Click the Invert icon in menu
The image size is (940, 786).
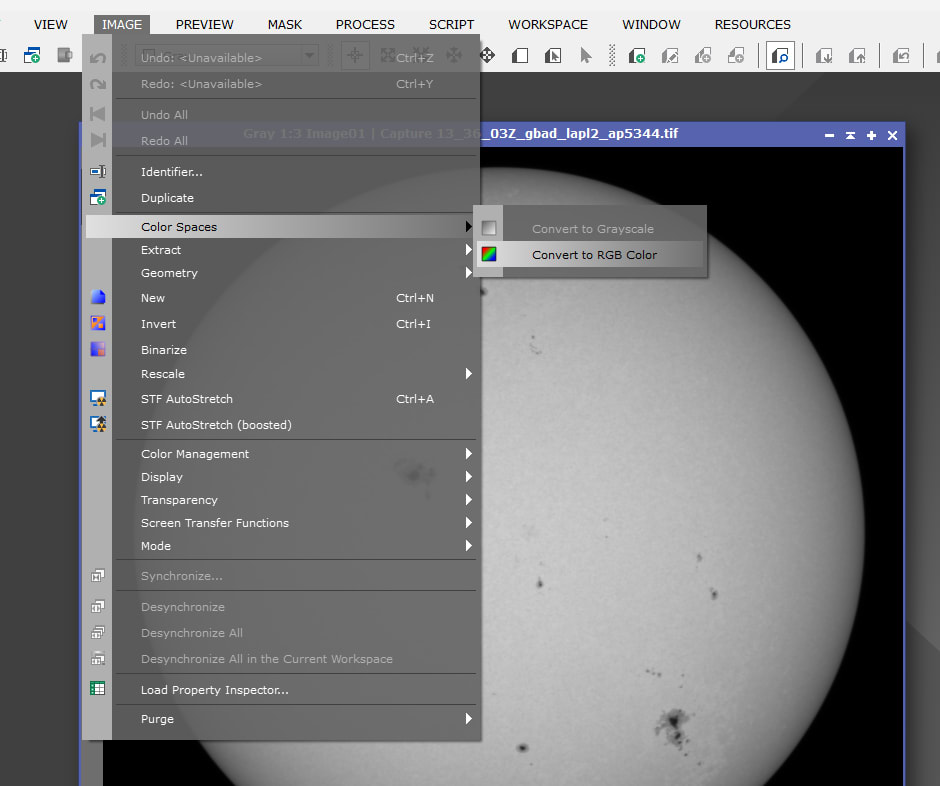pos(98,323)
